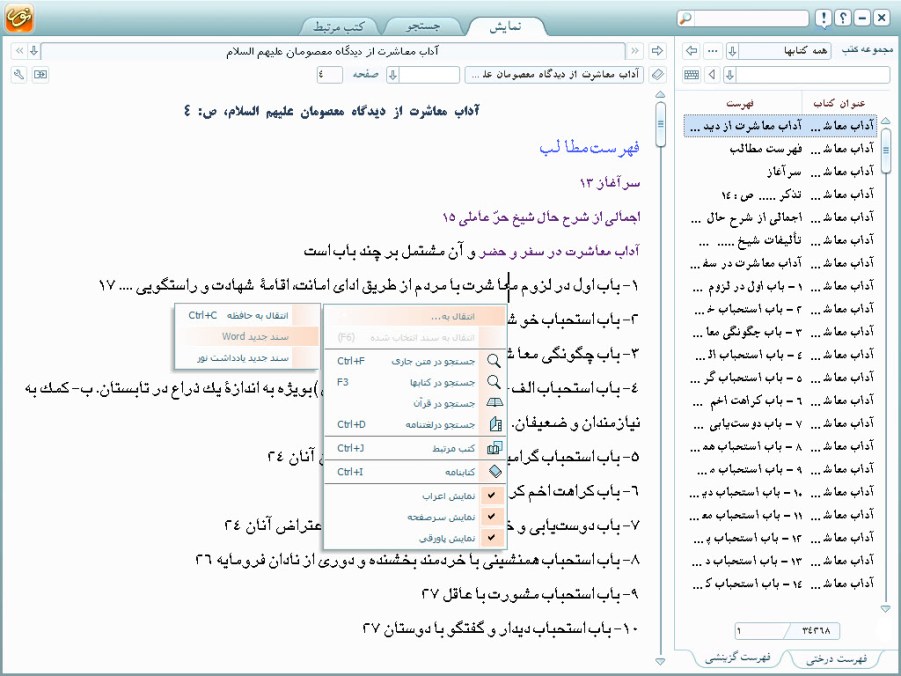Click the صفحه page number field
The image size is (901, 676).
point(330,75)
